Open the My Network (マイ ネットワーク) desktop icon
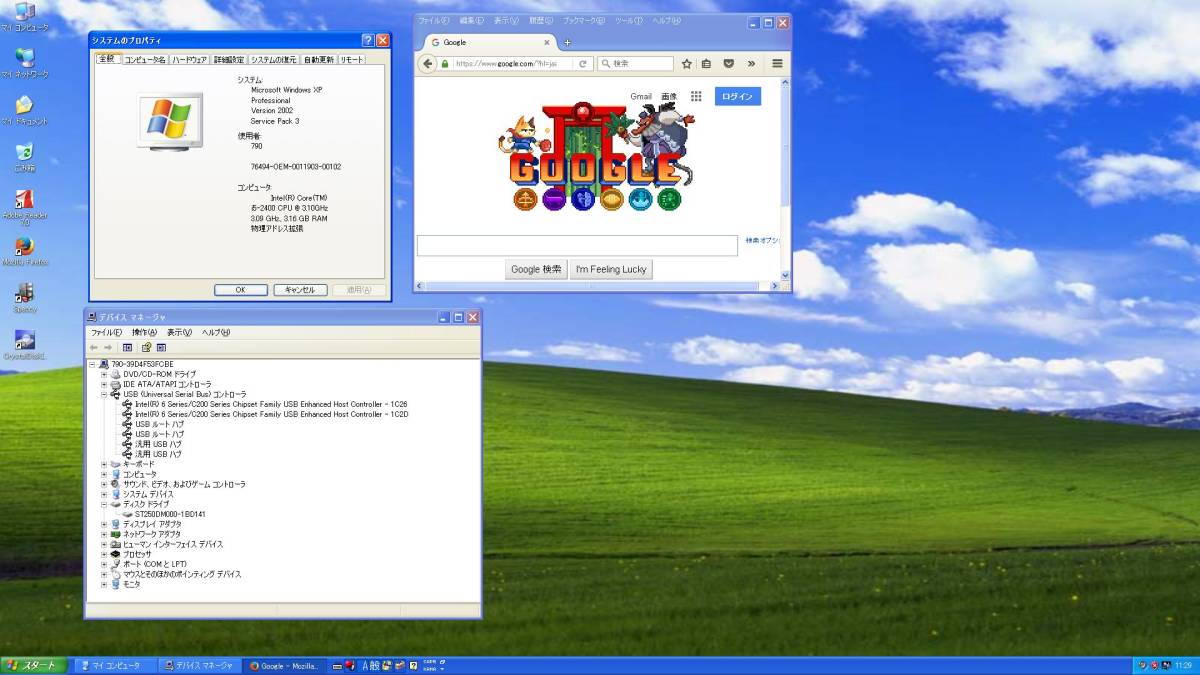1200x675 pixels. coord(24,63)
